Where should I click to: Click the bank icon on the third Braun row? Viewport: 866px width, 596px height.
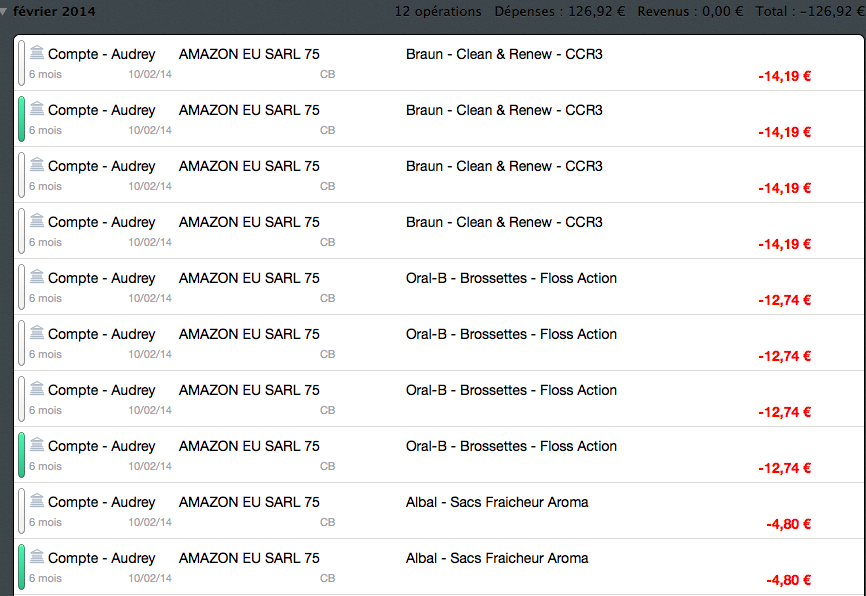(x=36, y=164)
